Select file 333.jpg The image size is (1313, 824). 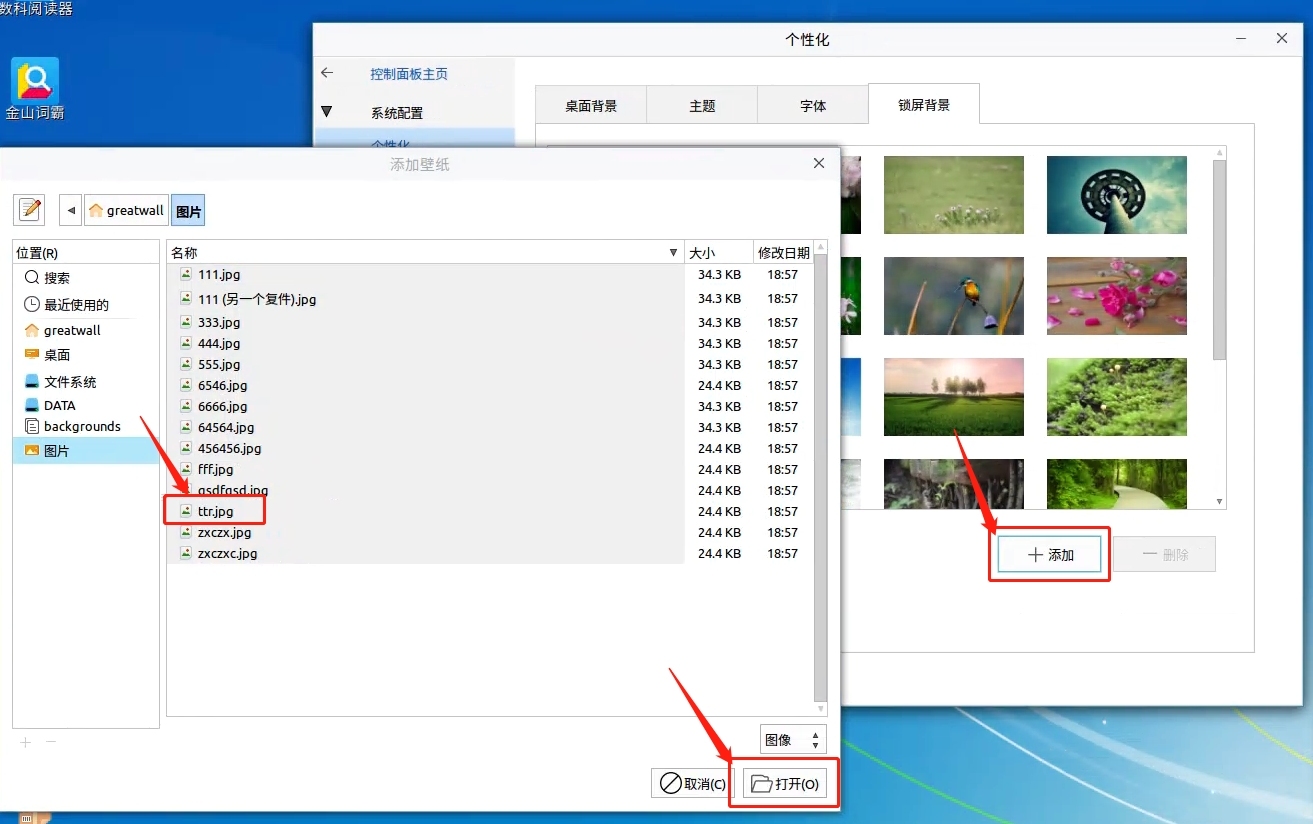219,322
